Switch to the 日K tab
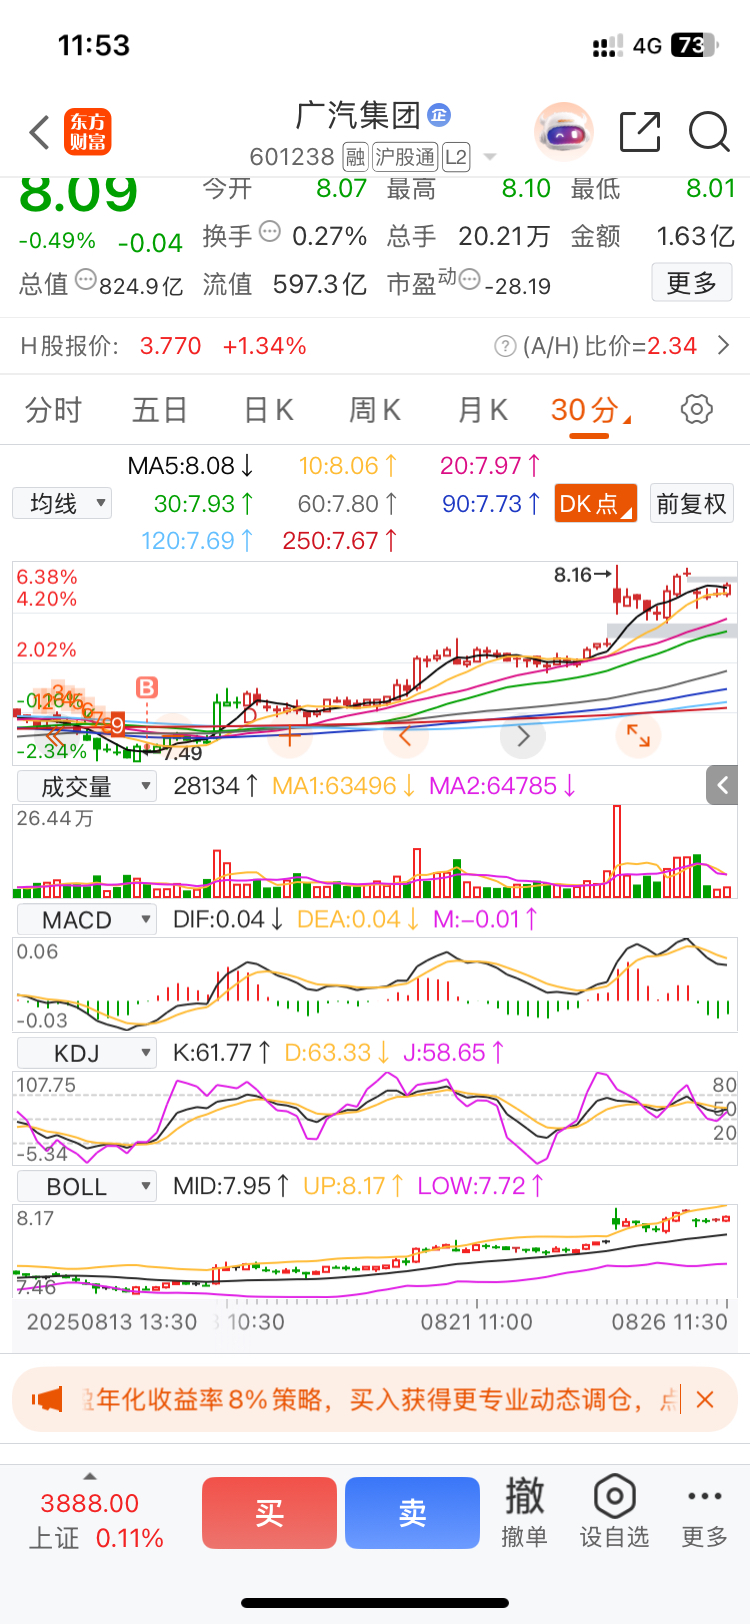Viewport: 750px width, 1624px height. pos(268,410)
